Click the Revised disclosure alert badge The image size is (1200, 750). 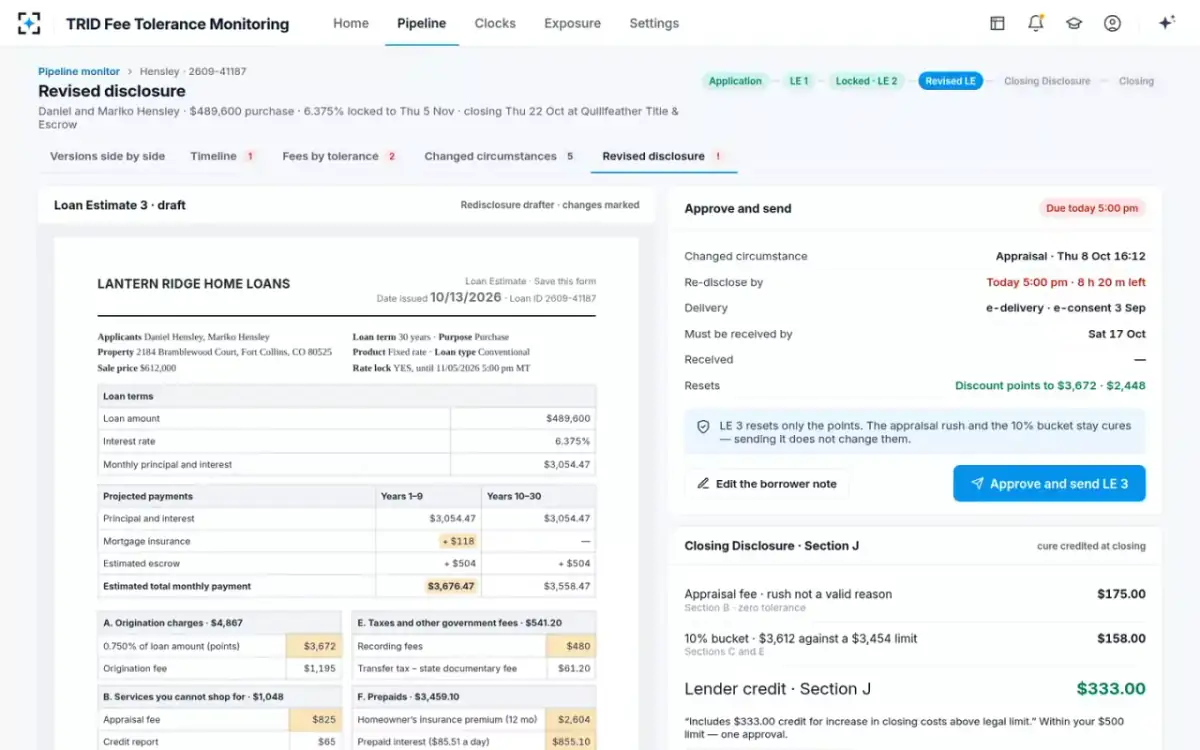coord(717,156)
